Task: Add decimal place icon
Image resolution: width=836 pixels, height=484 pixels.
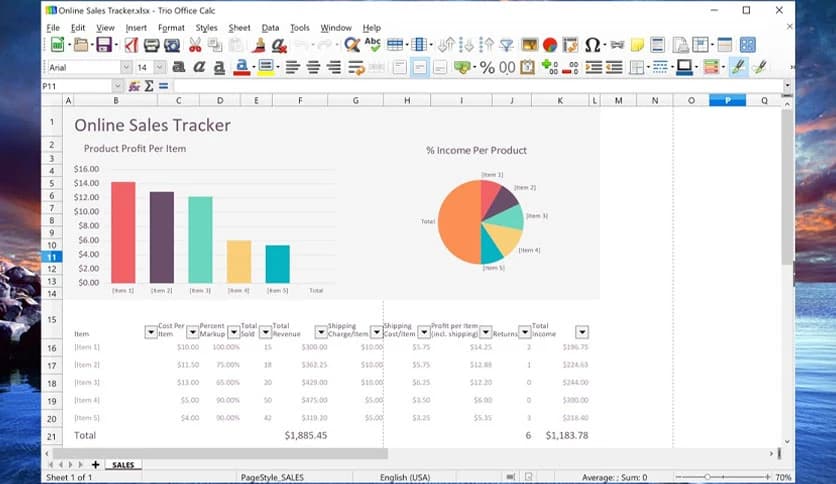Action: pos(549,67)
